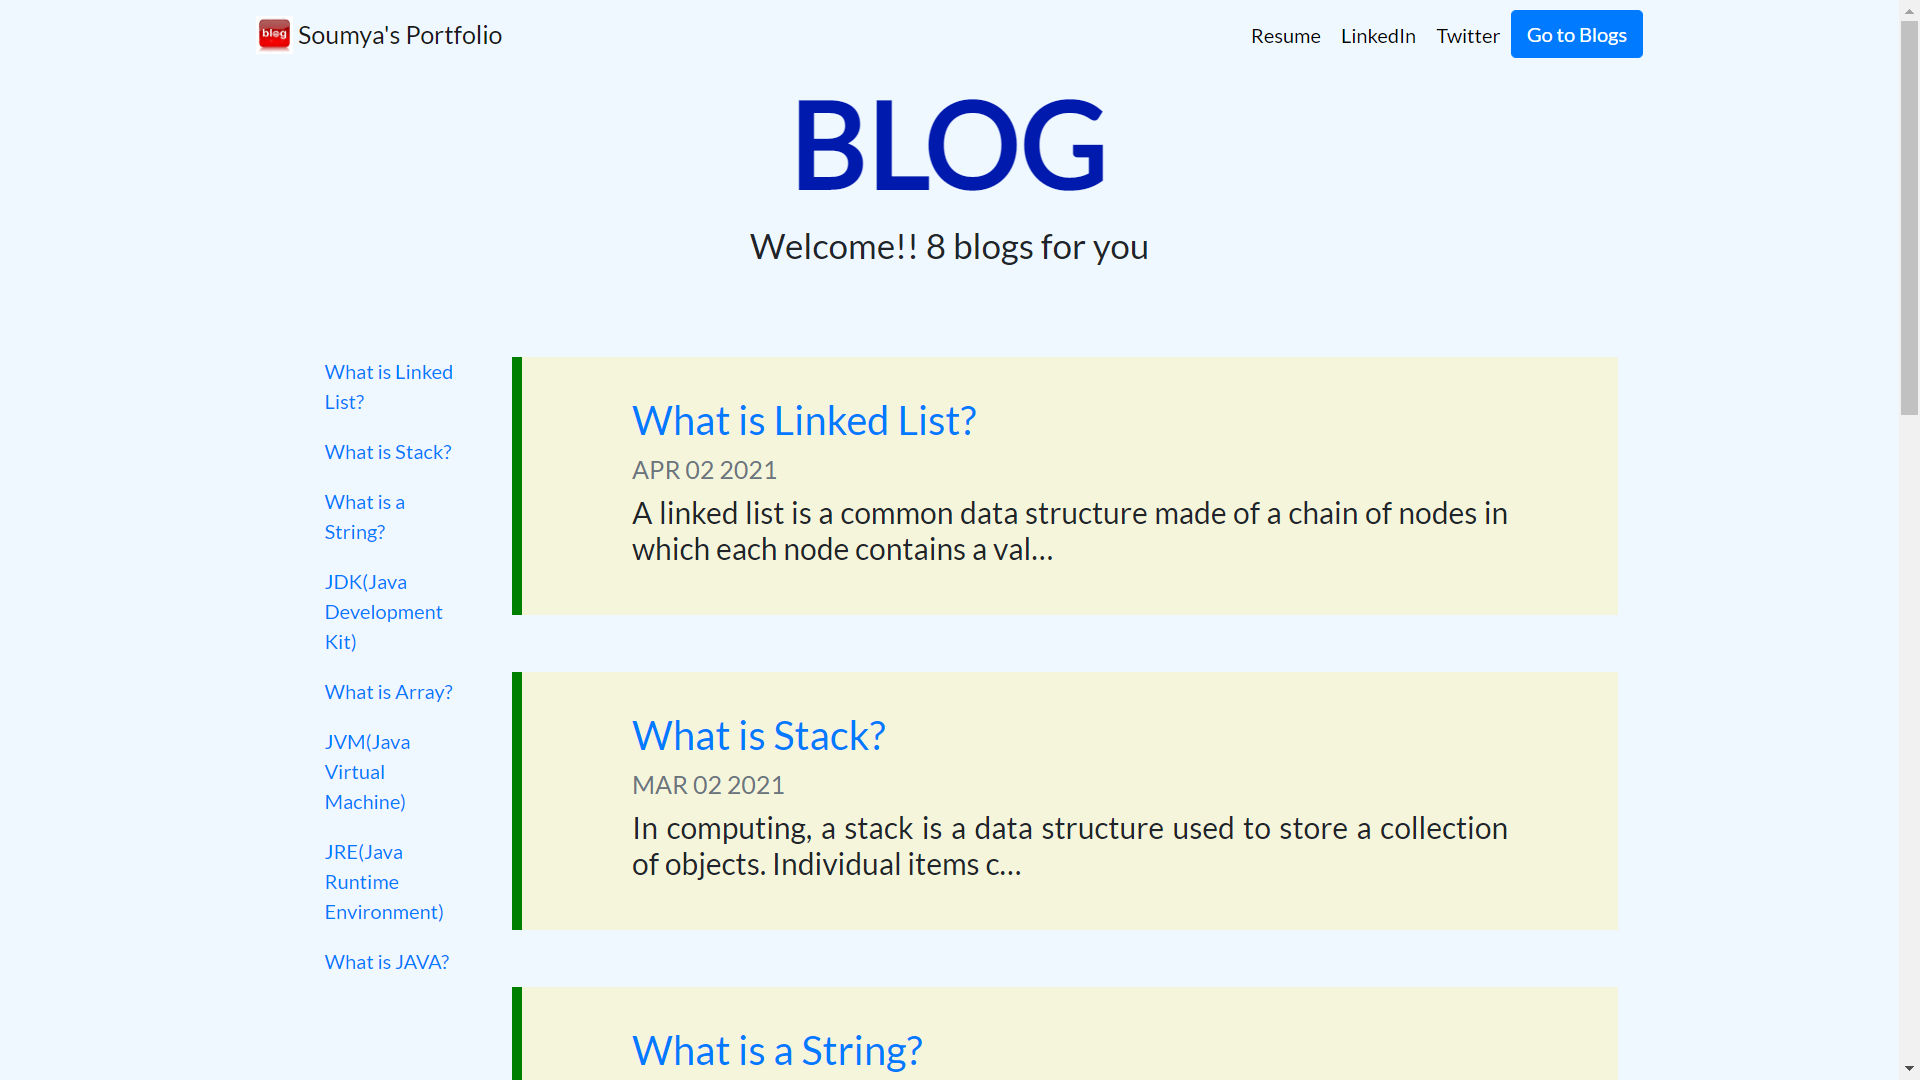This screenshot has height=1080, width=1920.
Task: Click the Go to Blogs button
Action: point(1576,34)
